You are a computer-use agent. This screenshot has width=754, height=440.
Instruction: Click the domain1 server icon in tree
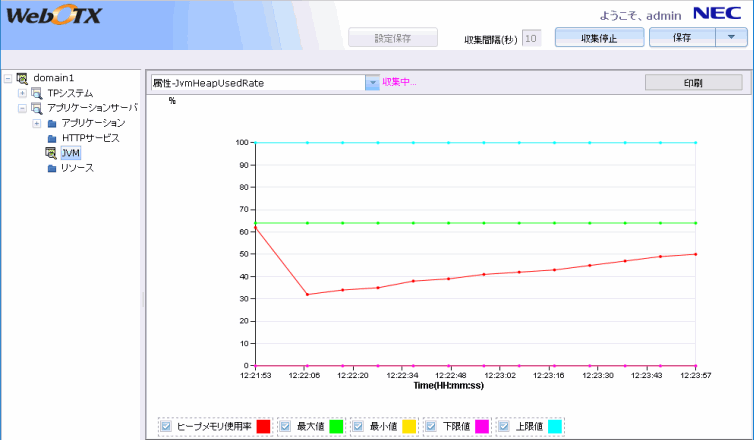pyautogui.click(x=22, y=78)
